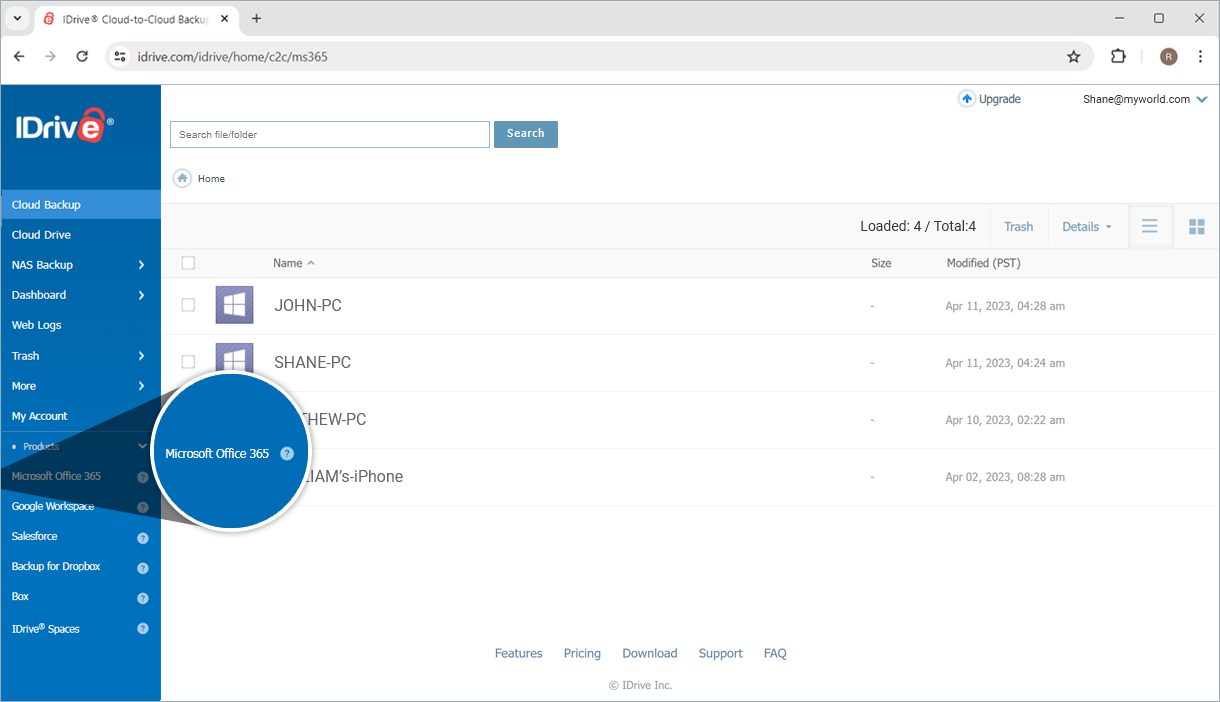1220x702 pixels.
Task: Click the Upgrade arrow icon
Action: pyautogui.click(x=966, y=99)
